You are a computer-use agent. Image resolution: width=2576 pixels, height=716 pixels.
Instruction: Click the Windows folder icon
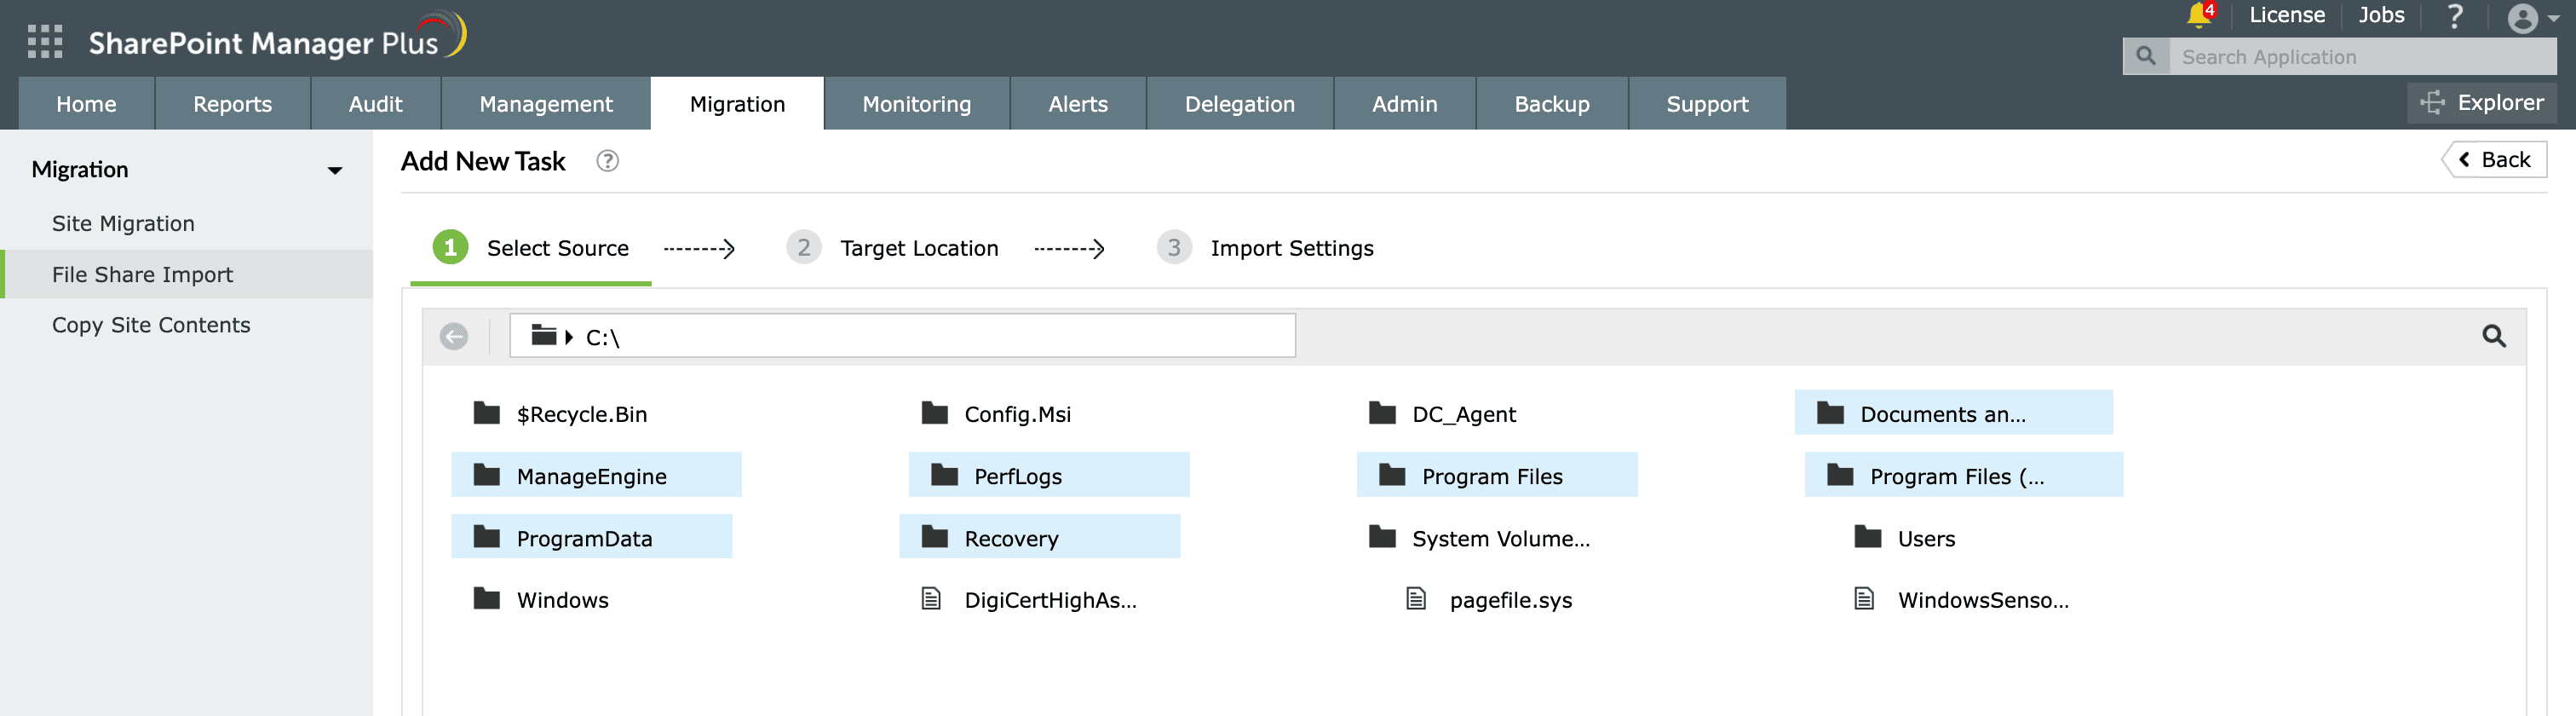[486, 598]
